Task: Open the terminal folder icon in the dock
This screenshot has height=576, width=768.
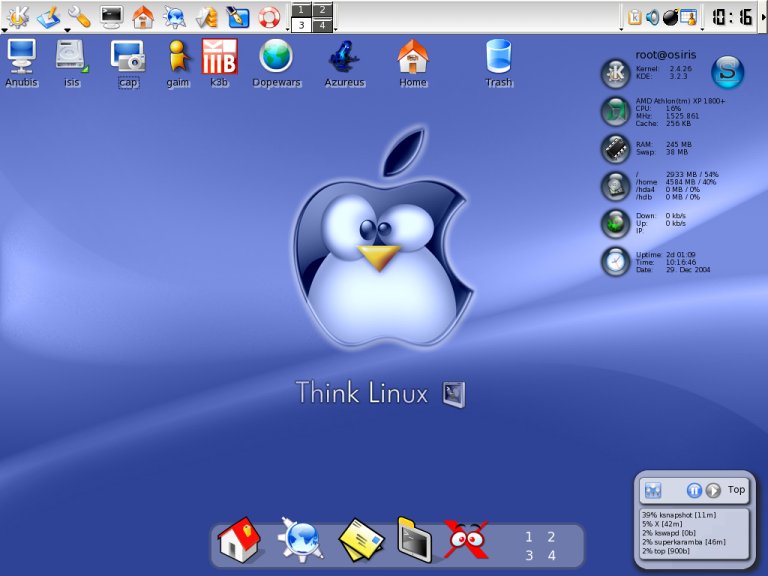Action: (x=414, y=539)
